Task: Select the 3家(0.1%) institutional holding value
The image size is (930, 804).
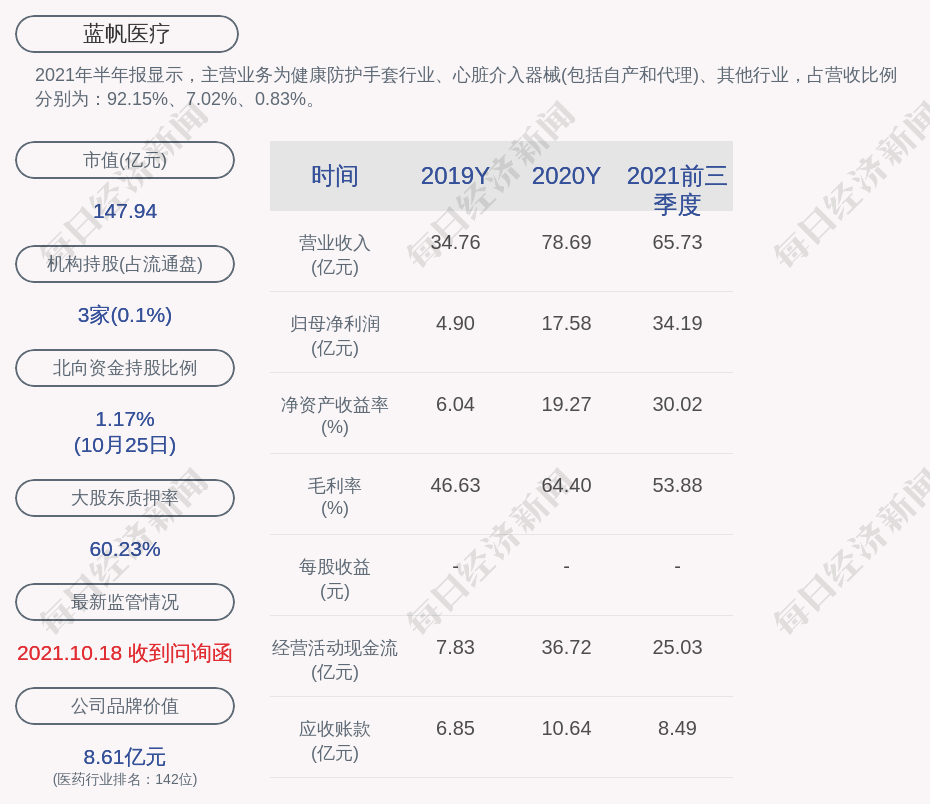Action: pos(125,315)
